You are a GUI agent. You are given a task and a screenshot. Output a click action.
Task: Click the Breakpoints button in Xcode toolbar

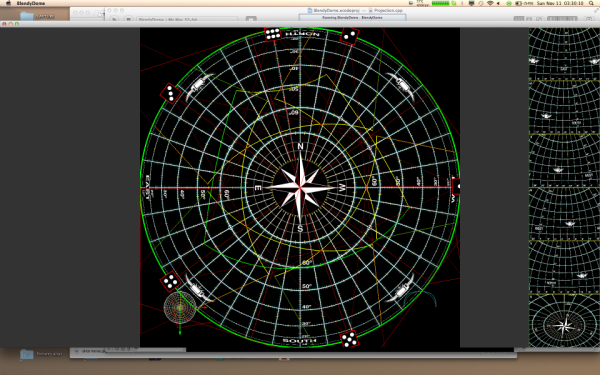[x=251, y=19]
